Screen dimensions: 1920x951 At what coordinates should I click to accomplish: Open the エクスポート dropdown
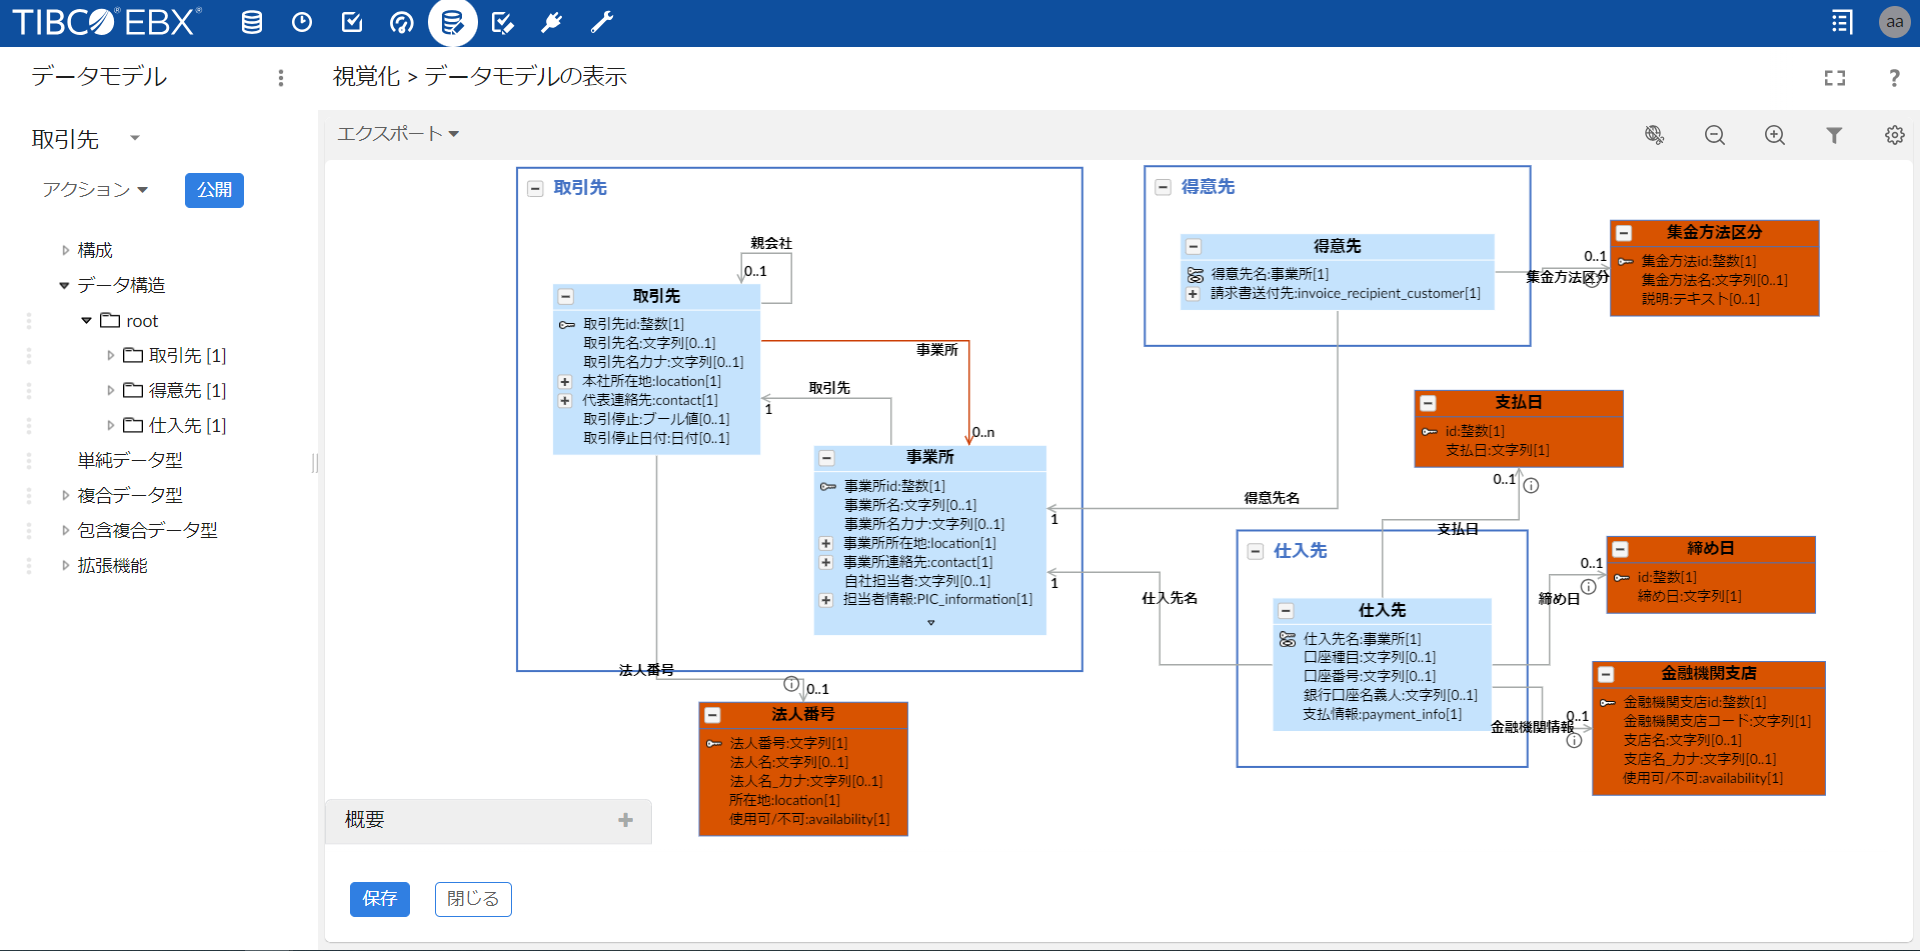(398, 134)
